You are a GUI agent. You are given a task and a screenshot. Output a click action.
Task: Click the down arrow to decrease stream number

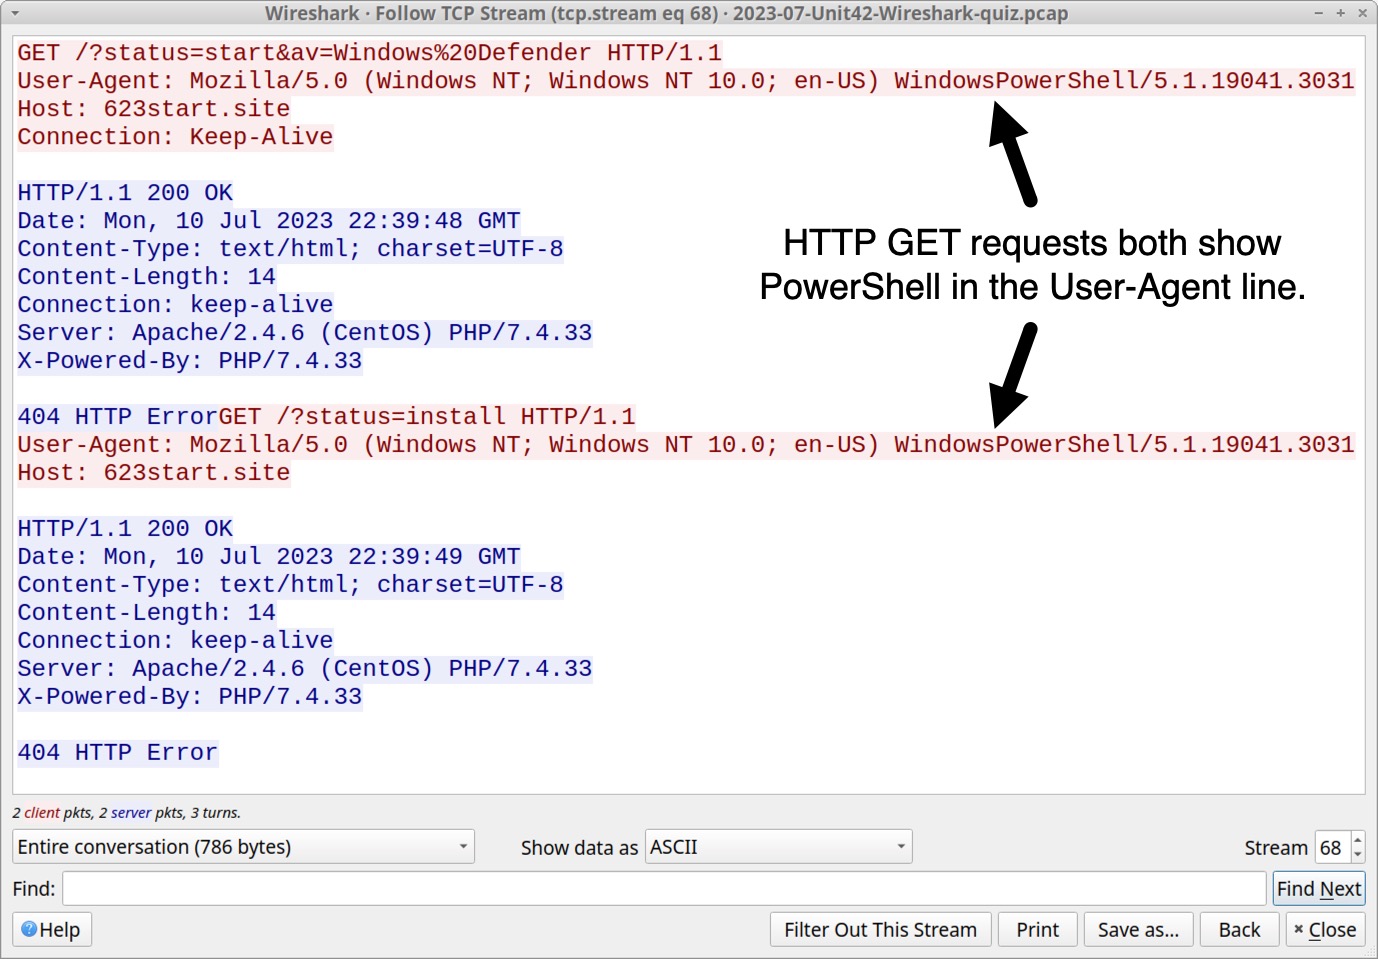coord(1356,854)
